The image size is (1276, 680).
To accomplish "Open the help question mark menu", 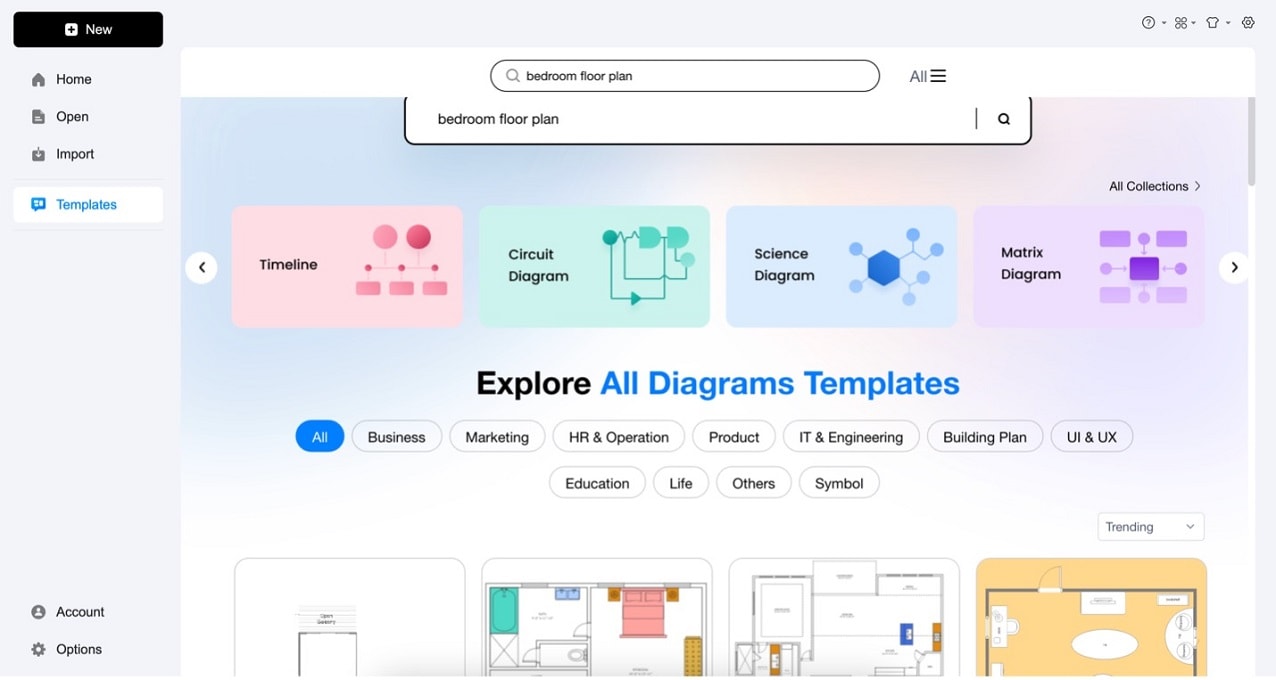I will click(x=1148, y=22).
